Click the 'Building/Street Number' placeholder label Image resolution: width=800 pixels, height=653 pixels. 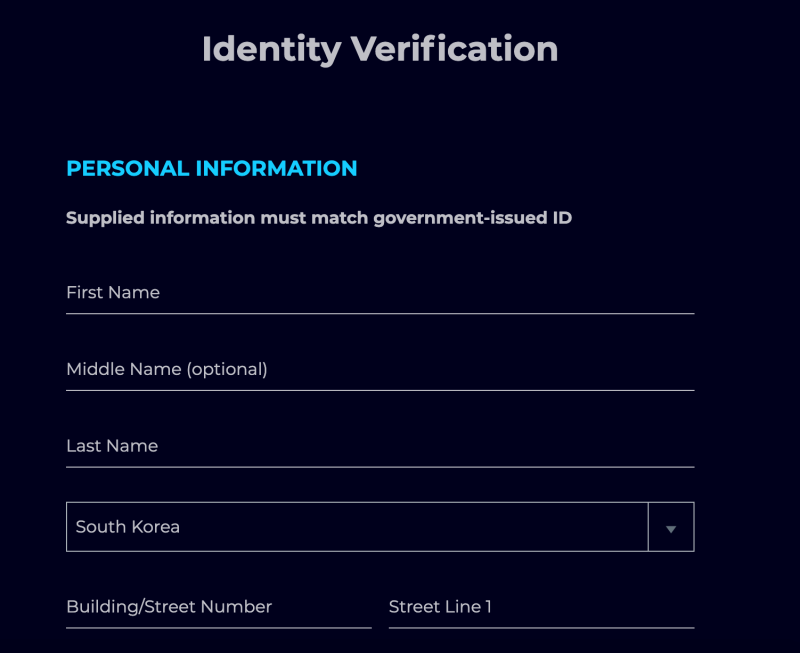coord(169,607)
